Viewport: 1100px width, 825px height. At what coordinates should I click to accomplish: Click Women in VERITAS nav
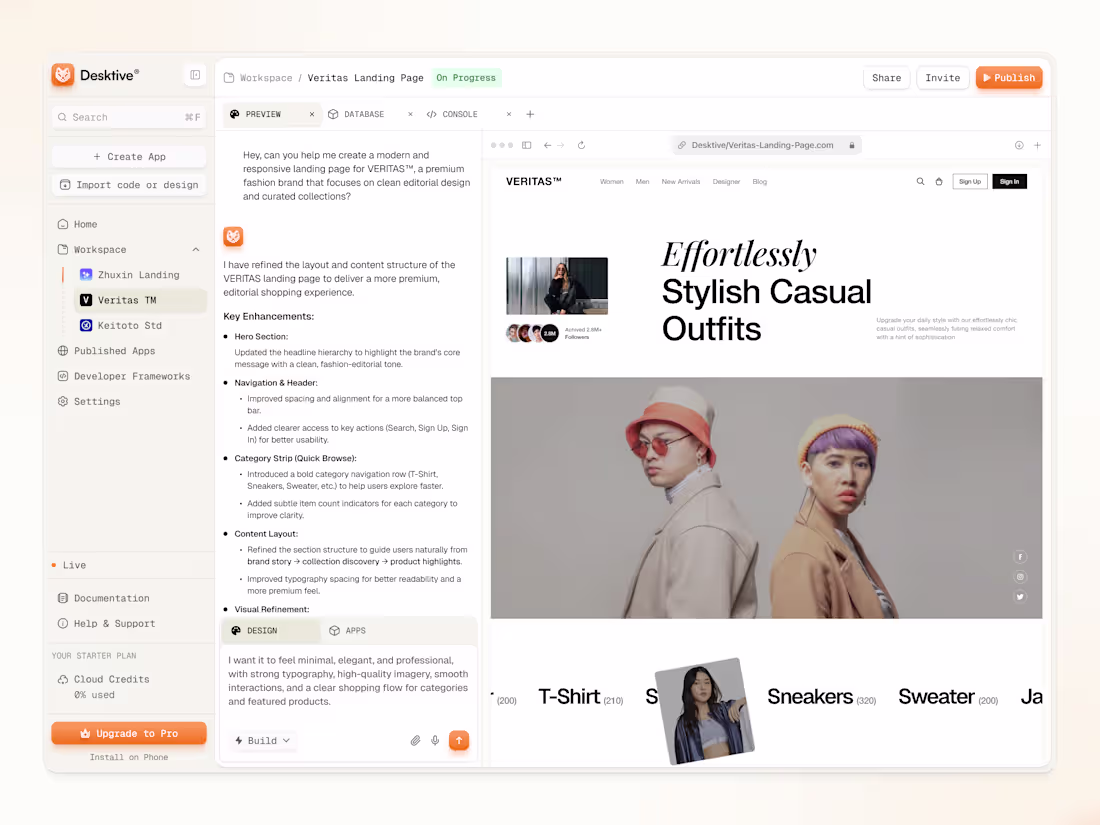pyautogui.click(x=612, y=182)
